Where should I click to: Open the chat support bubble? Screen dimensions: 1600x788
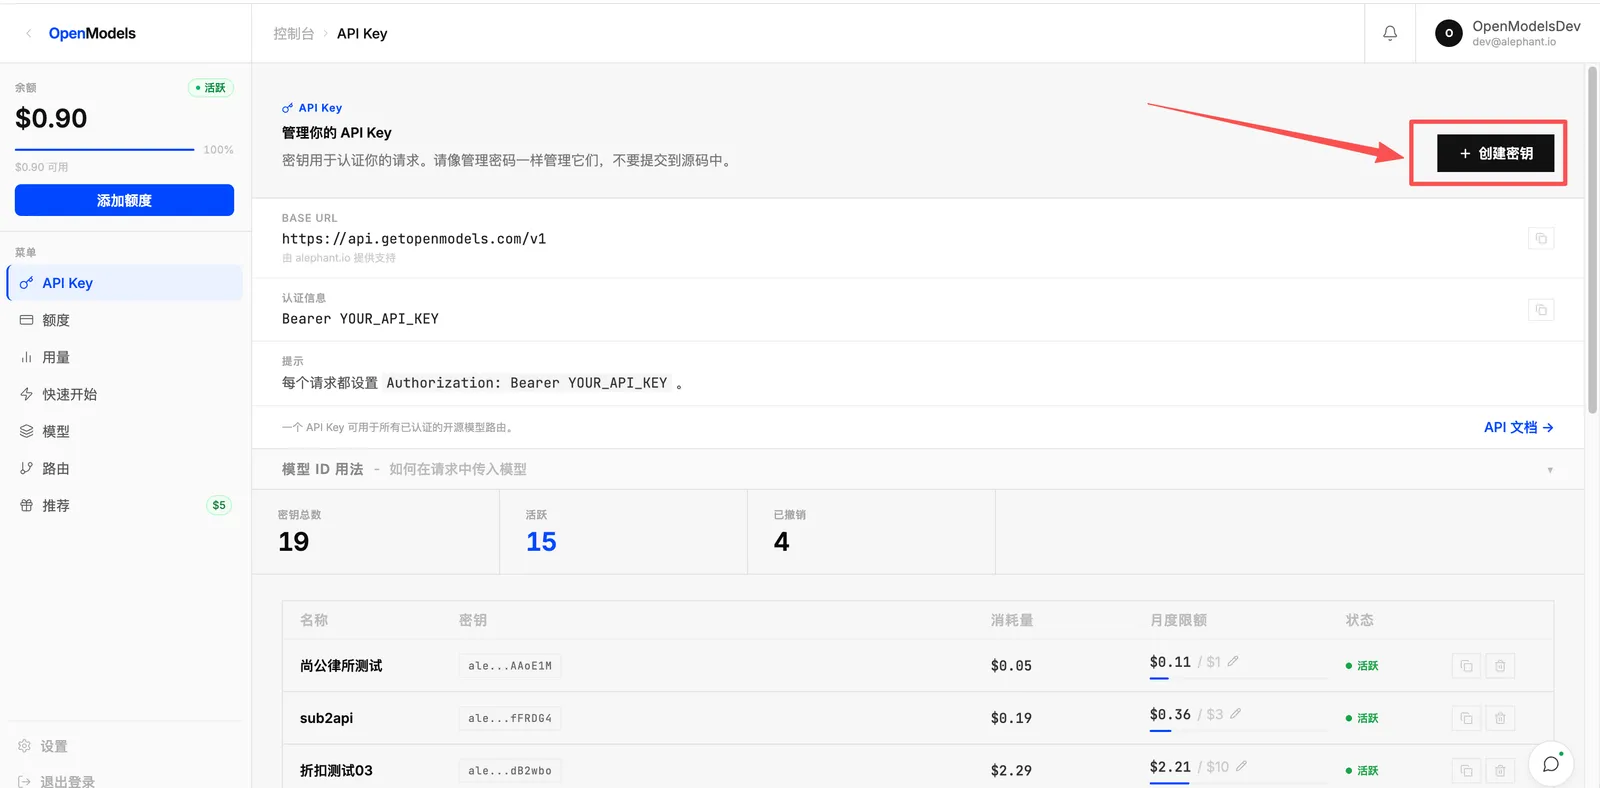pos(1551,764)
